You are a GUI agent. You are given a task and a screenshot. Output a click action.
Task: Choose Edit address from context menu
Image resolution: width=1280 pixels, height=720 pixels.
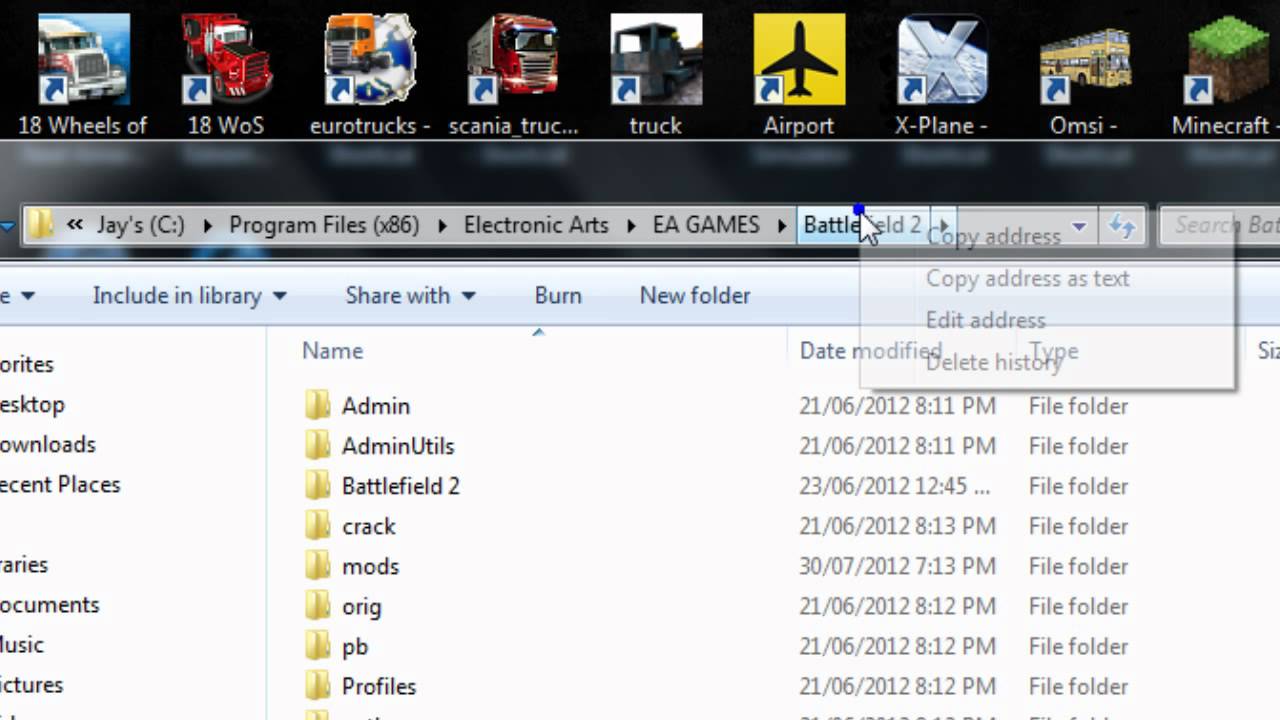(x=985, y=320)
